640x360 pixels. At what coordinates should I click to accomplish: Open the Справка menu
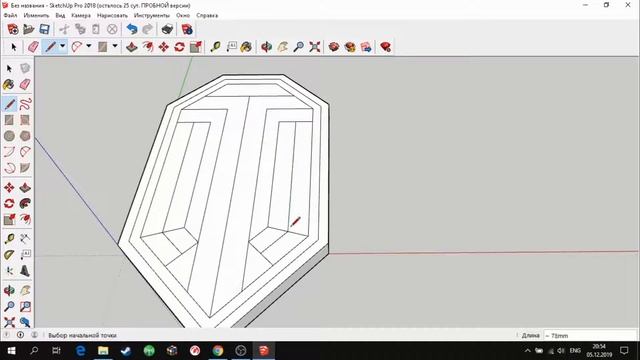click(207, 15)
